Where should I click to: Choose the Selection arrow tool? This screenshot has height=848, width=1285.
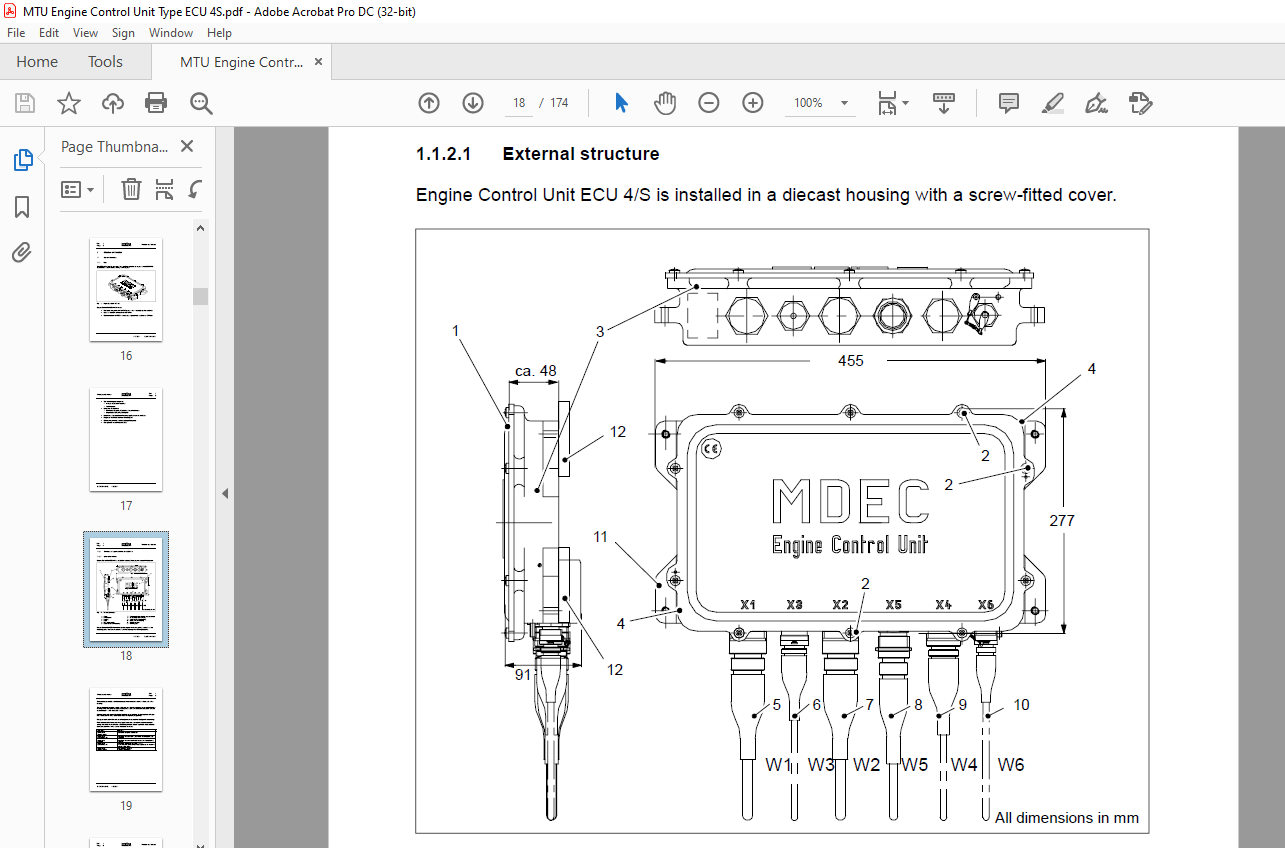click(x=621, y=103)
